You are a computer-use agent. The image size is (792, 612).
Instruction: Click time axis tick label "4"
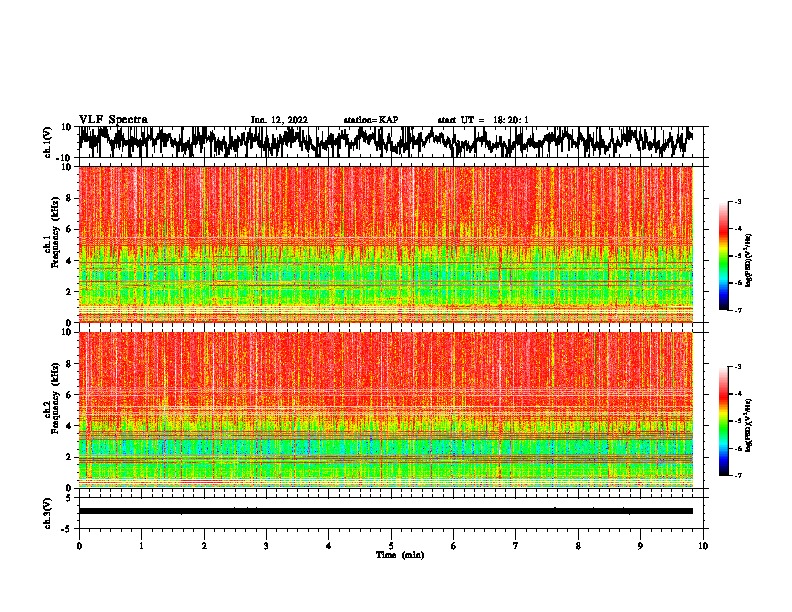click(329, 546)
